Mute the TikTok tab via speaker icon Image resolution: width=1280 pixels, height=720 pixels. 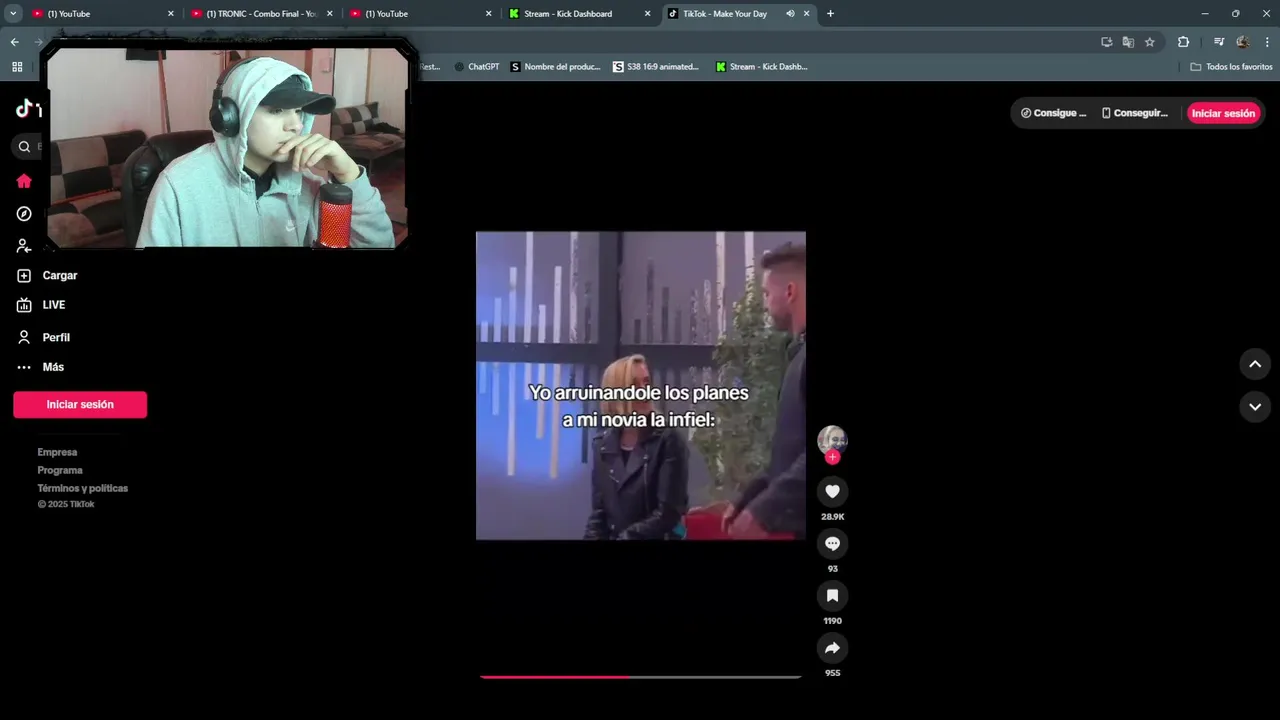click(x=790, y=14)
